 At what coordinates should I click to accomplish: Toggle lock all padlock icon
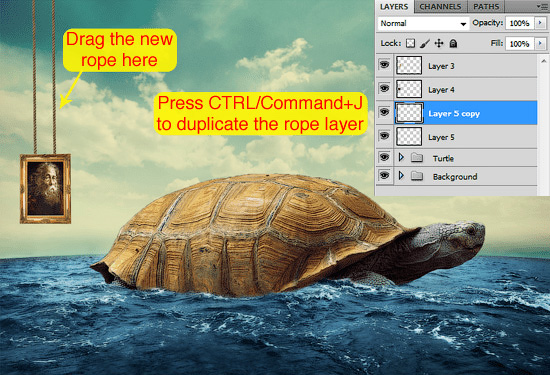(453, 43)
